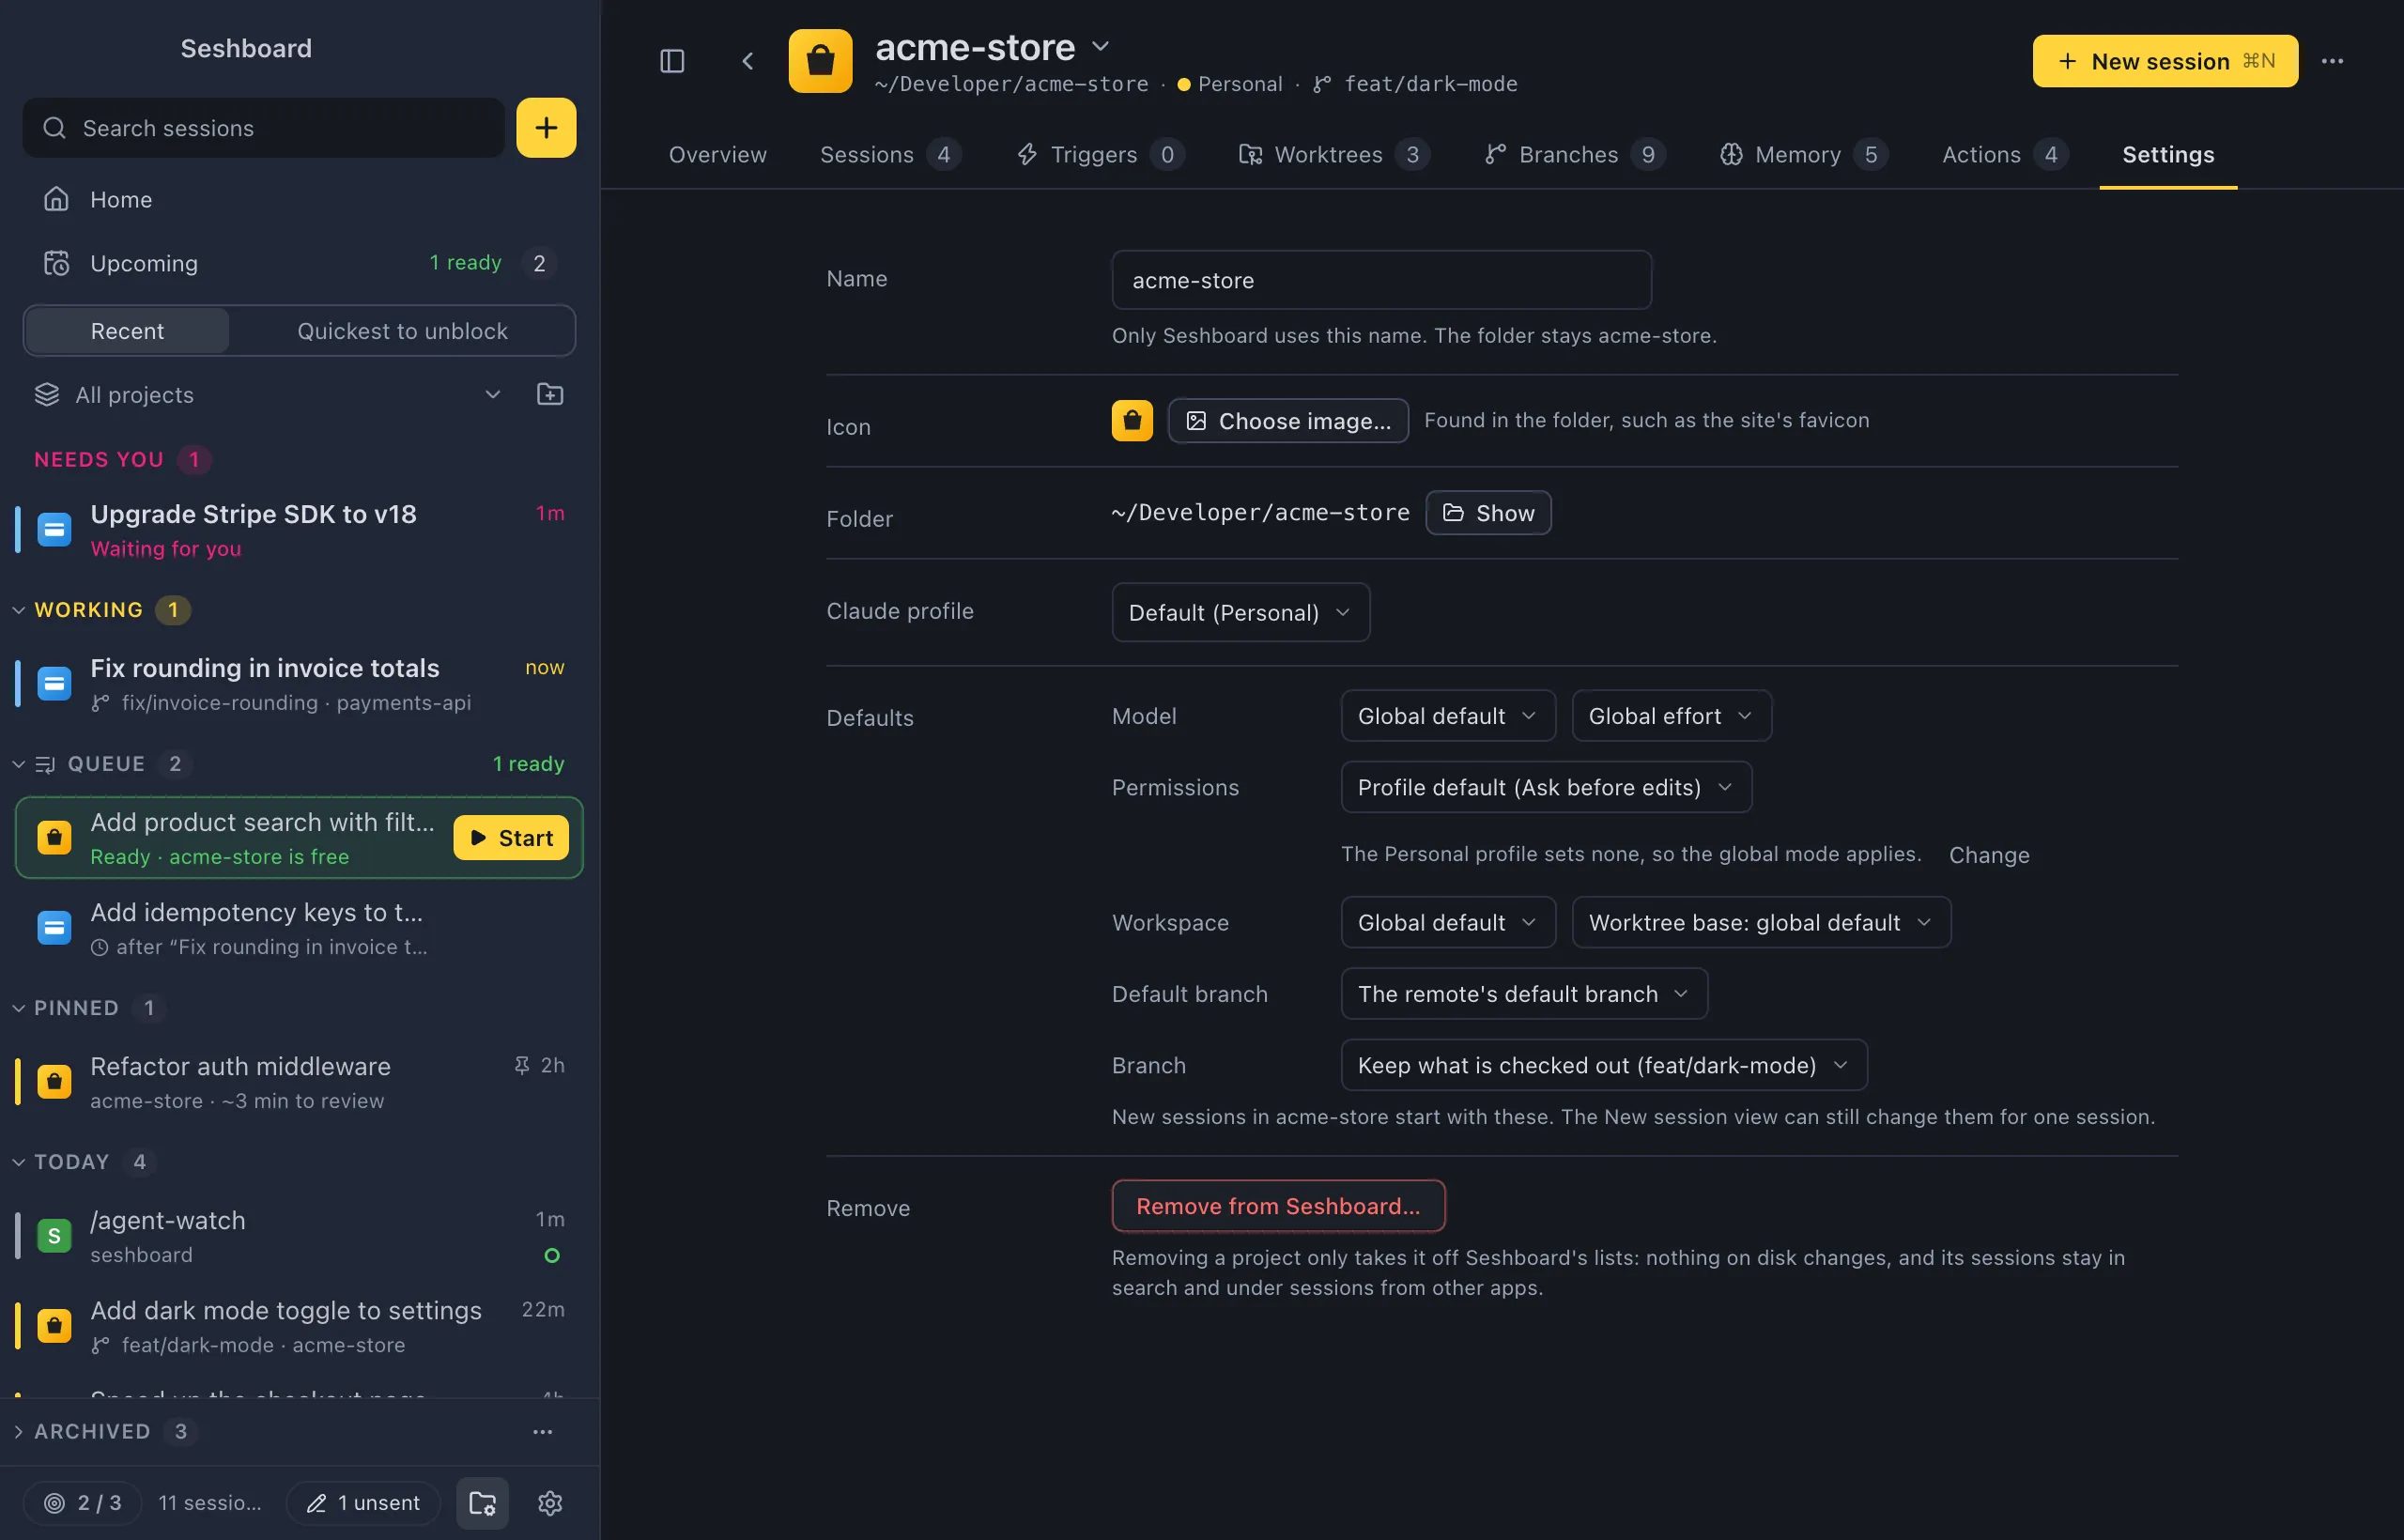This screenshot has height=1540, width=2404.
Task: Open Home in the sidebar
Action: 299,199
